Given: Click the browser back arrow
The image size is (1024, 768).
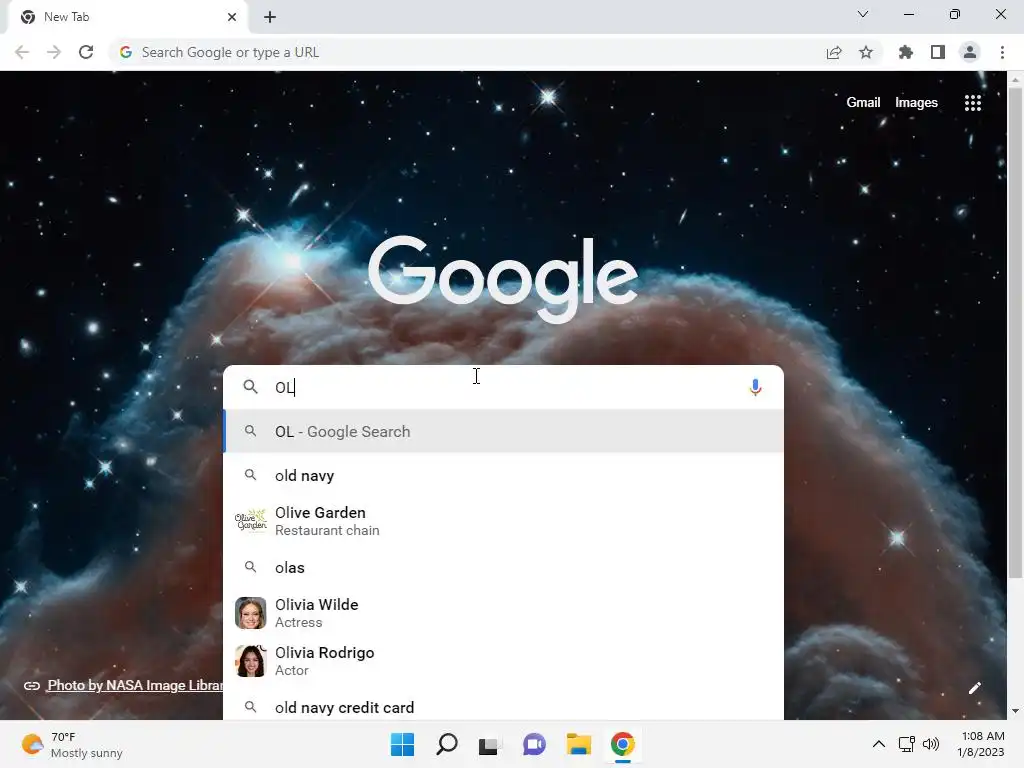Looking at the screenshot, I should (x=22, y=52).
